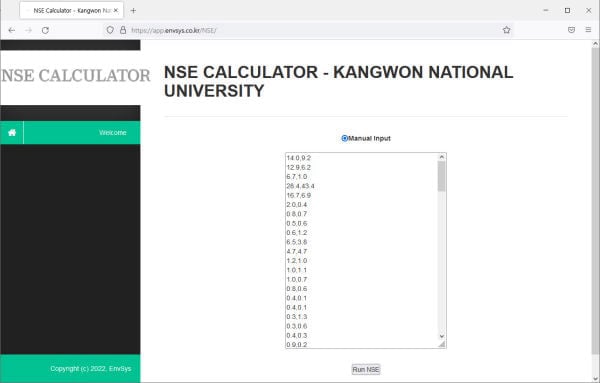Click the Copyright (c) 2022, EnvSys text
The width and height of the screenshot is (600, 383).
[91, 368]
